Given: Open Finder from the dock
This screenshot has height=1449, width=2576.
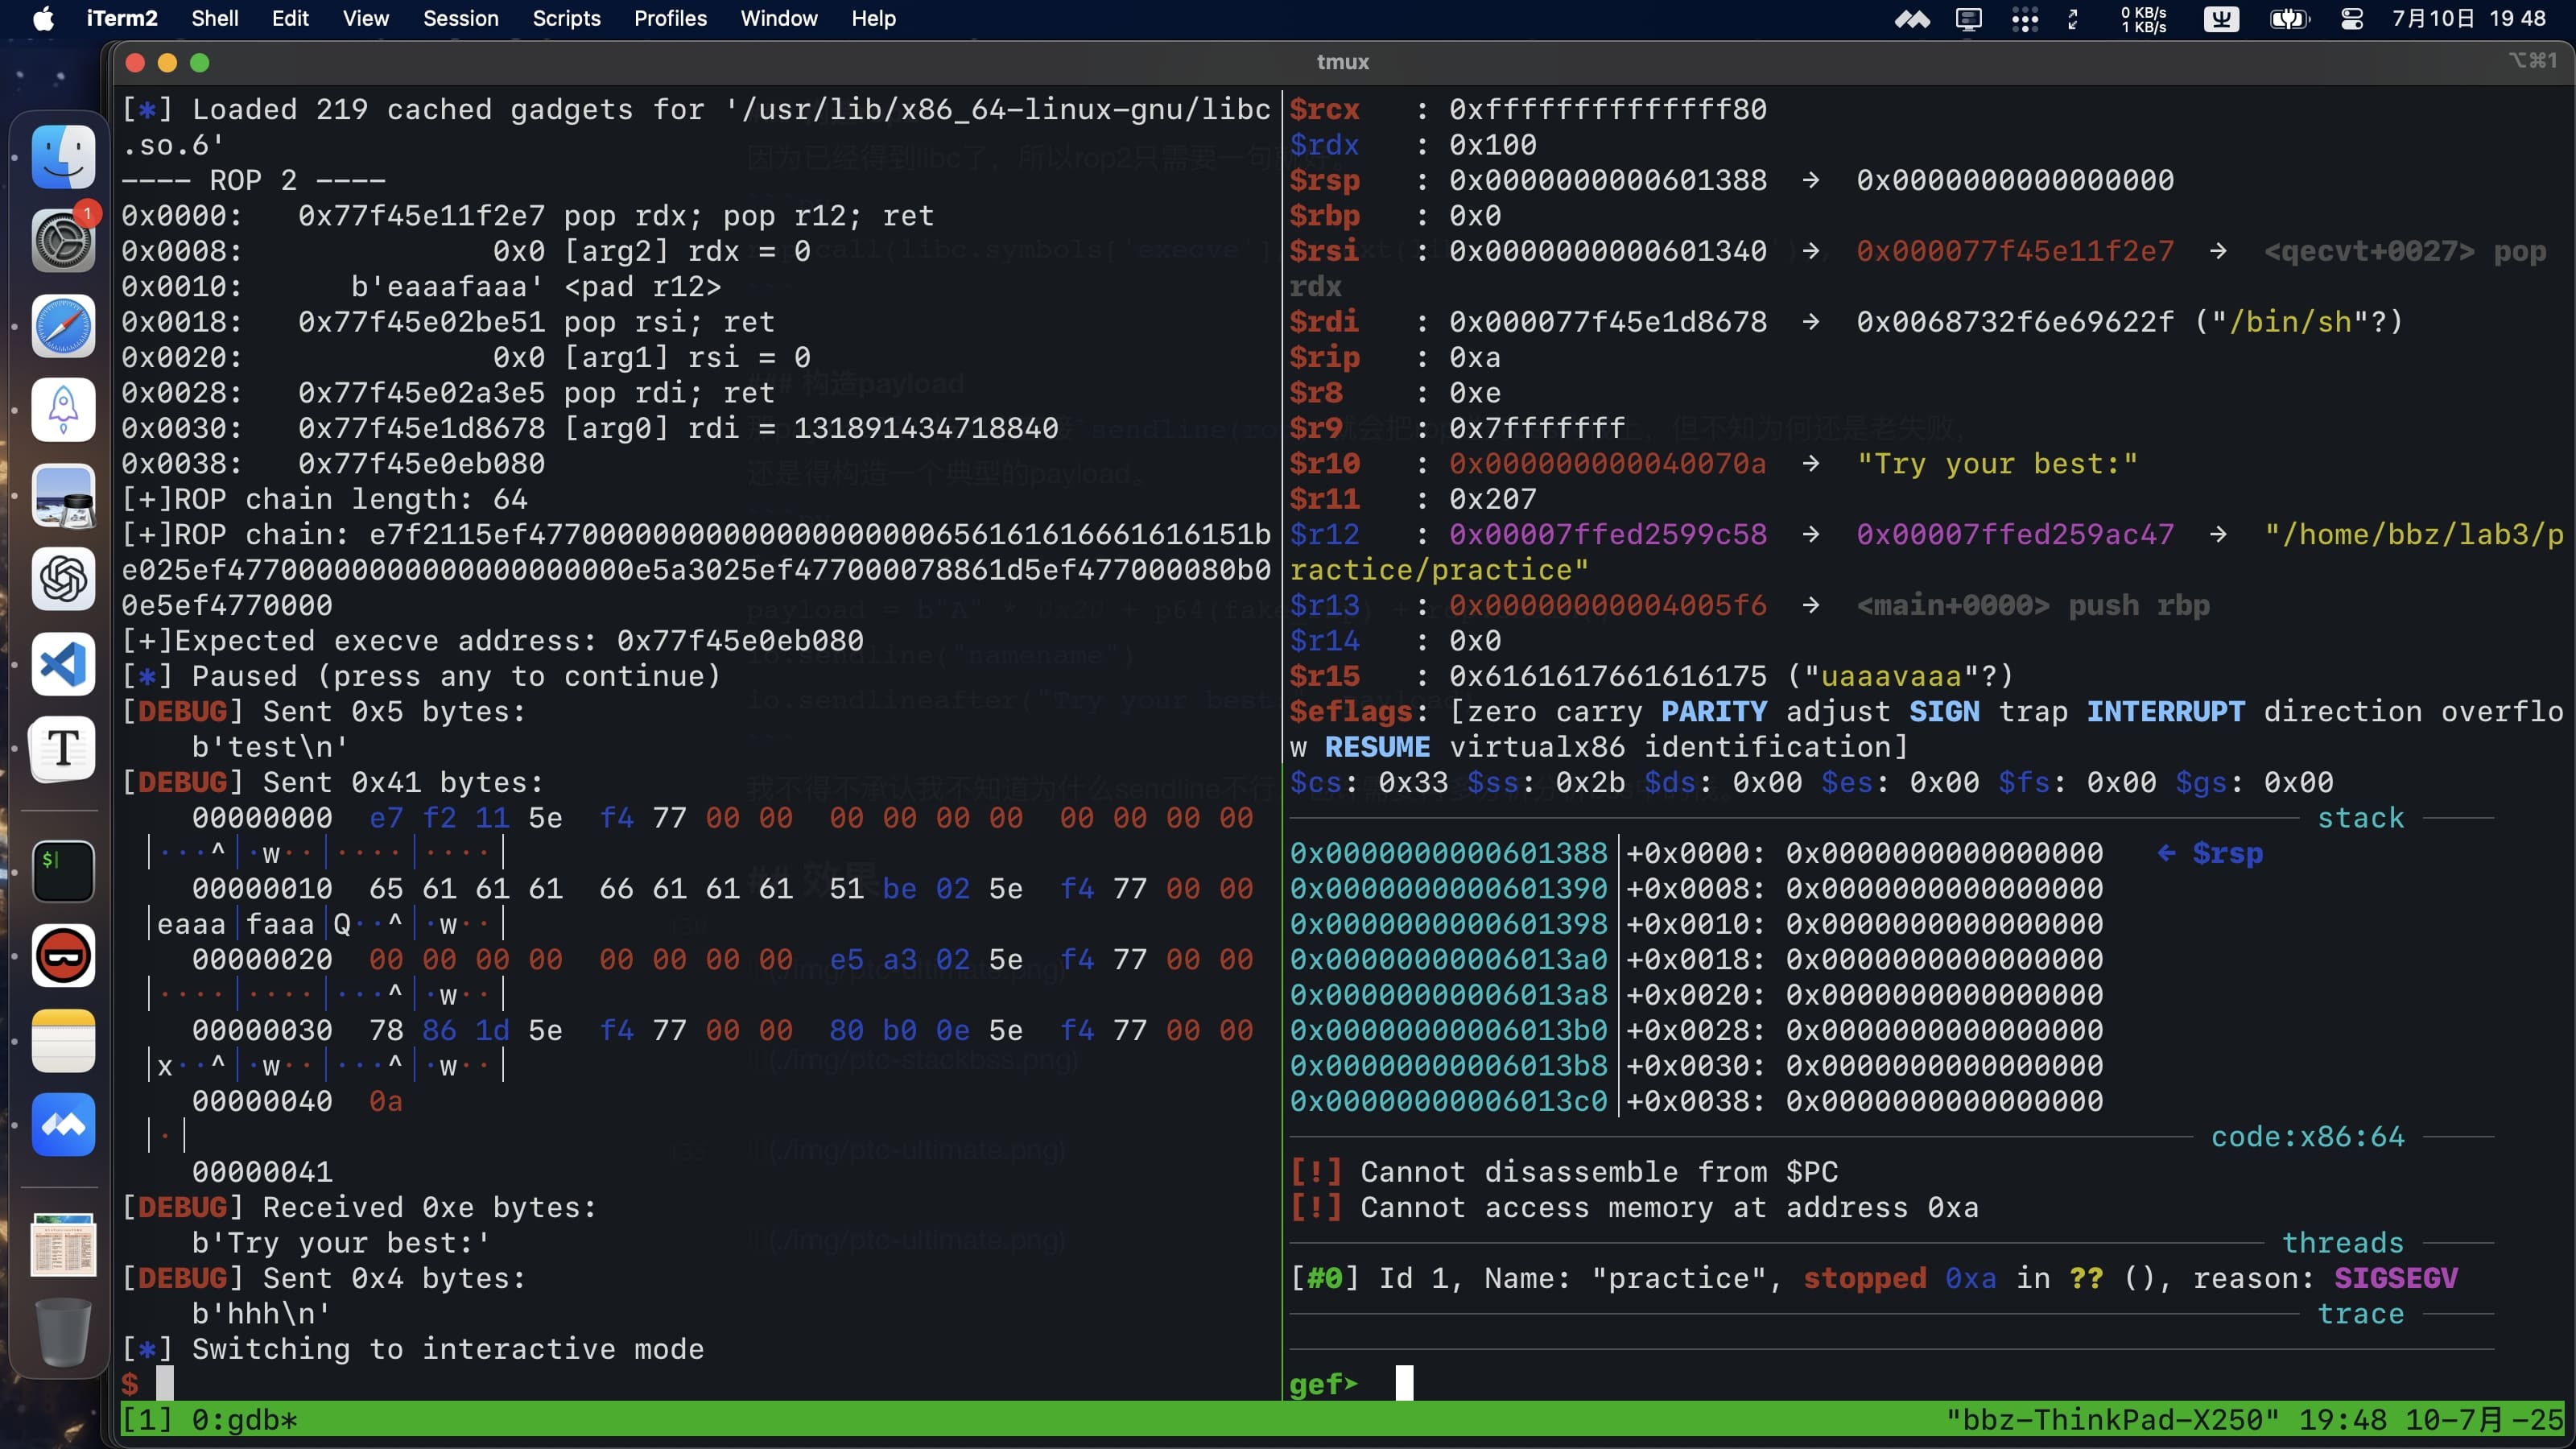Looking at the screenshot, I should pyautogui.click(x=63, y=157).
